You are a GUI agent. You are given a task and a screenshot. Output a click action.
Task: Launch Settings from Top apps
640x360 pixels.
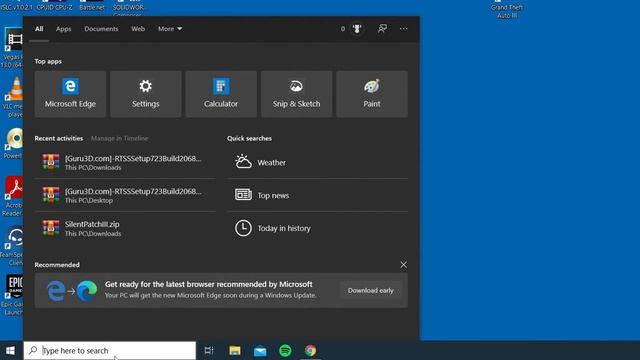146,94
